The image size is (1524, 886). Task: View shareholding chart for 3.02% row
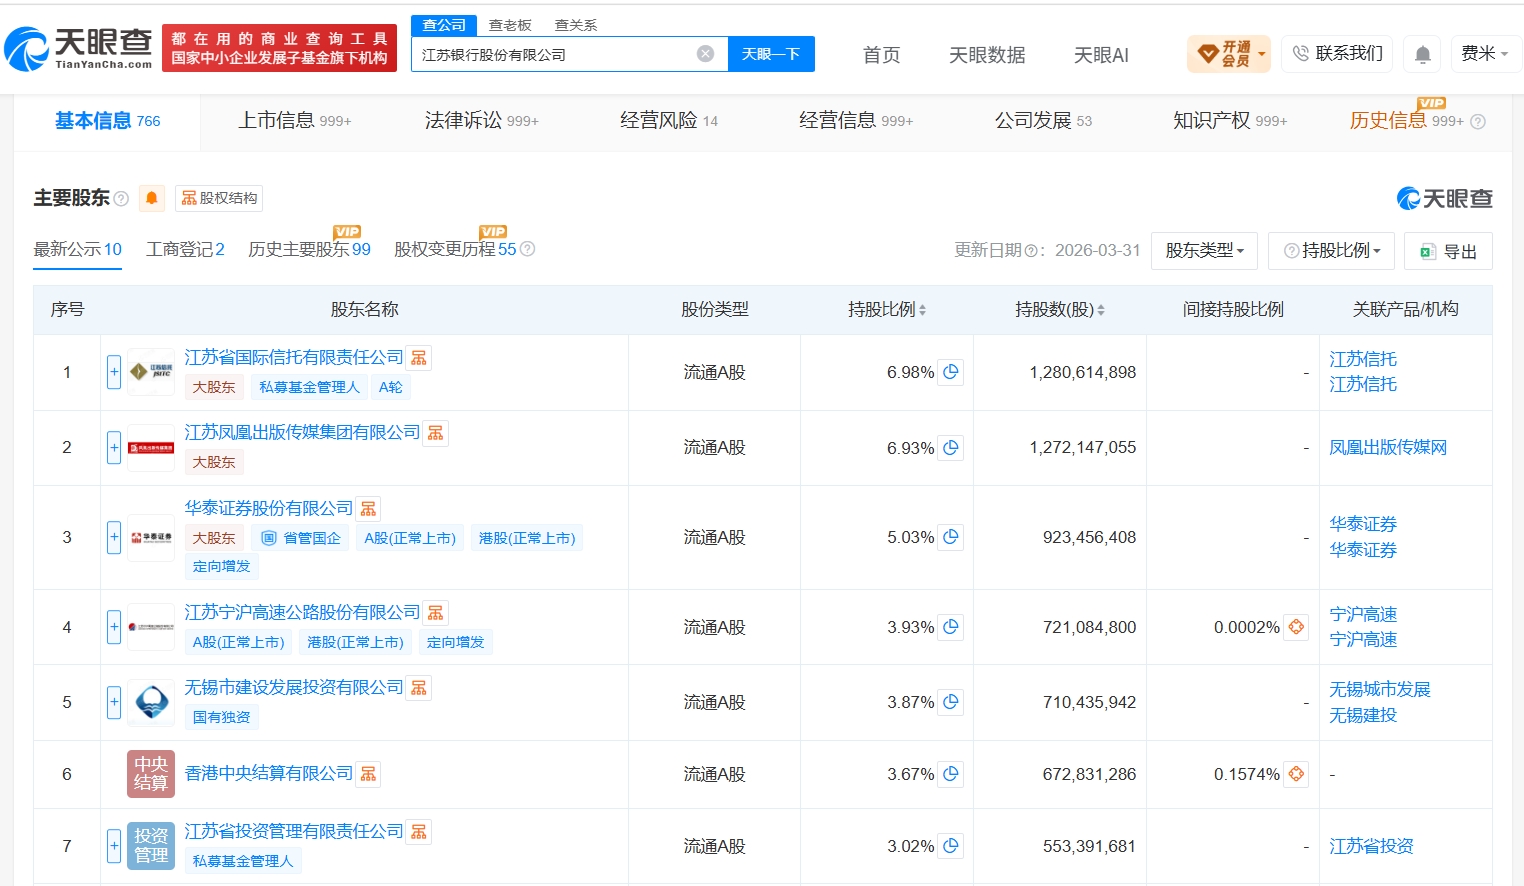coord(951,846)
